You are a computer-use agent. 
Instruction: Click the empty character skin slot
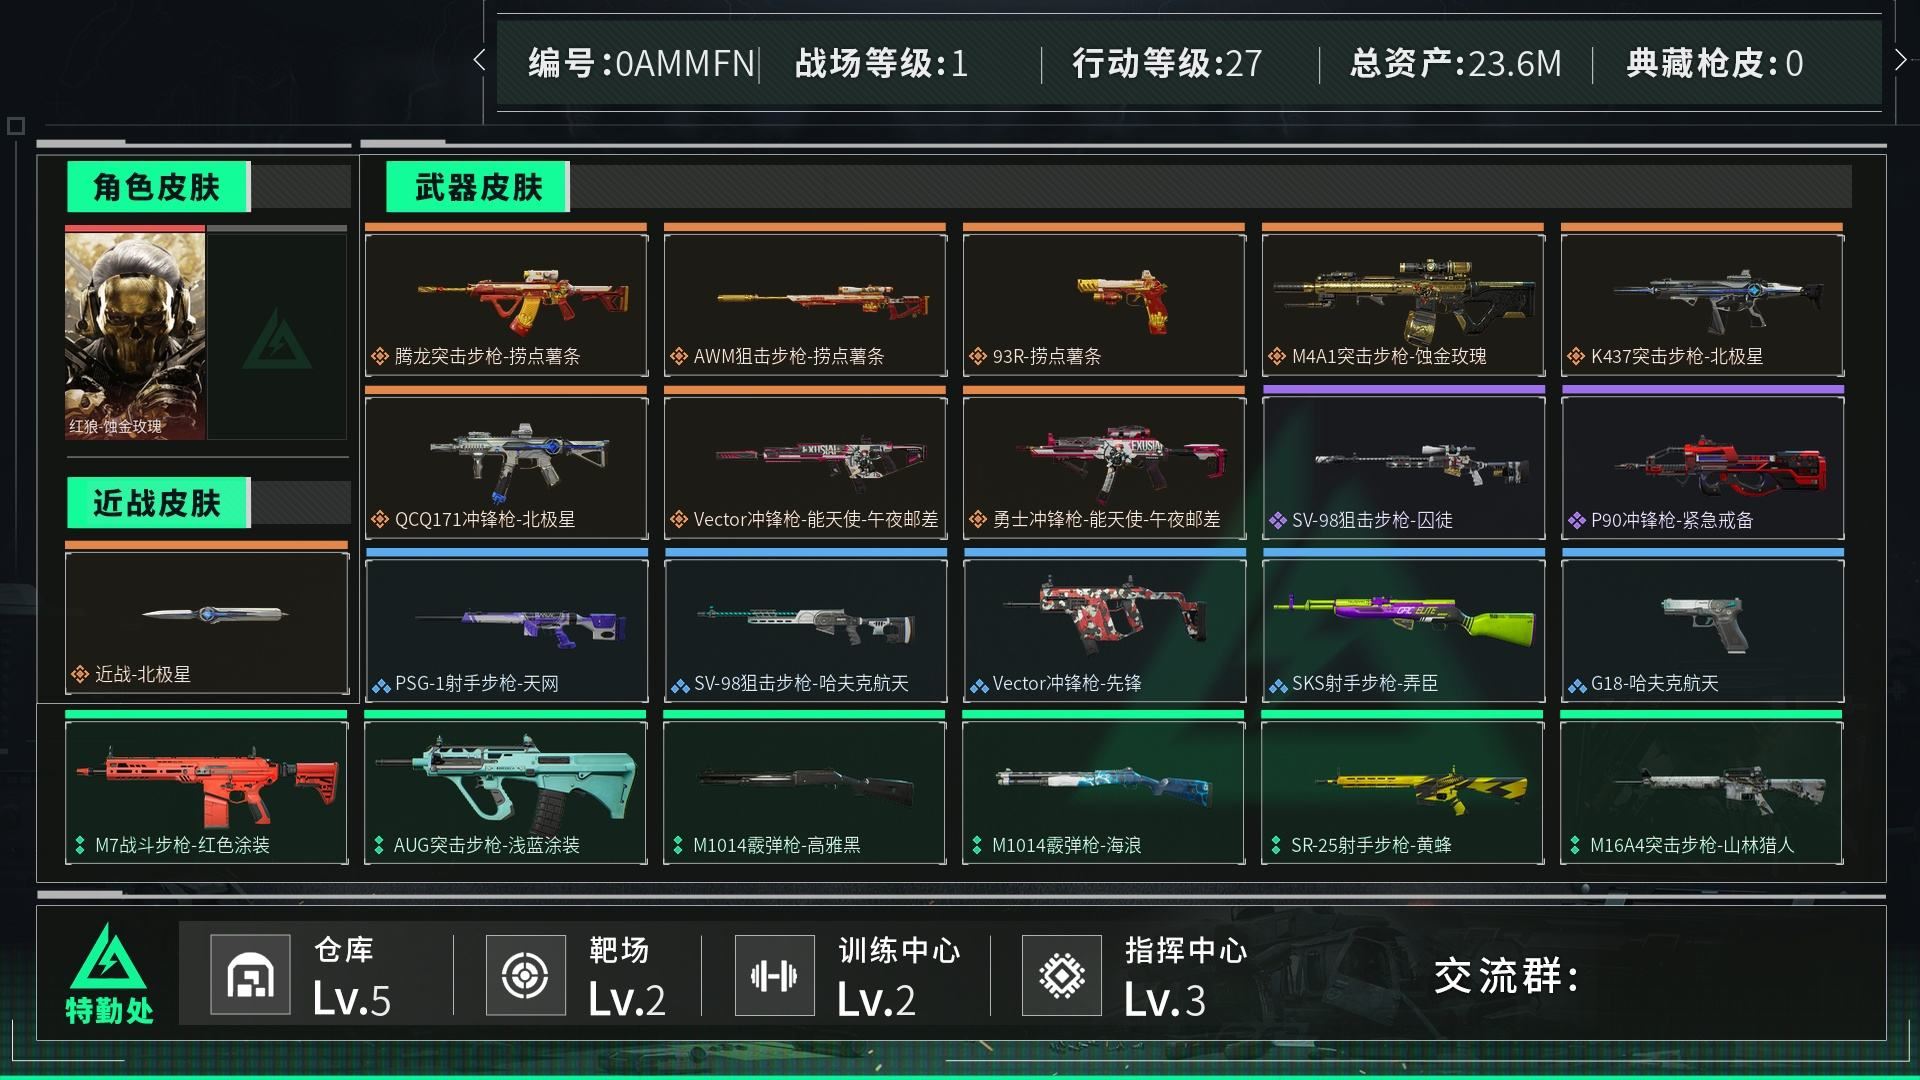pos(277,335)
